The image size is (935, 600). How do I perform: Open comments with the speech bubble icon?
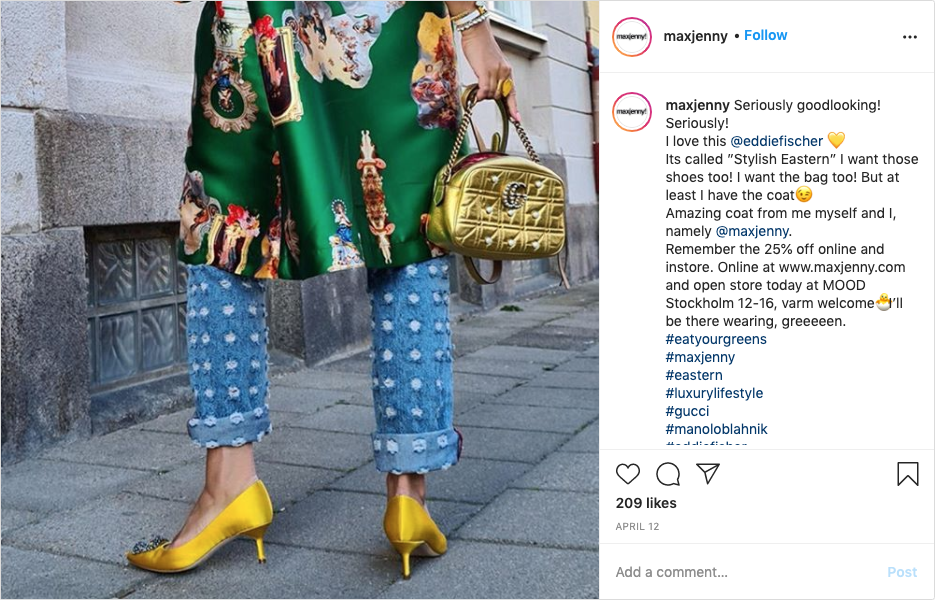point(668,474)
